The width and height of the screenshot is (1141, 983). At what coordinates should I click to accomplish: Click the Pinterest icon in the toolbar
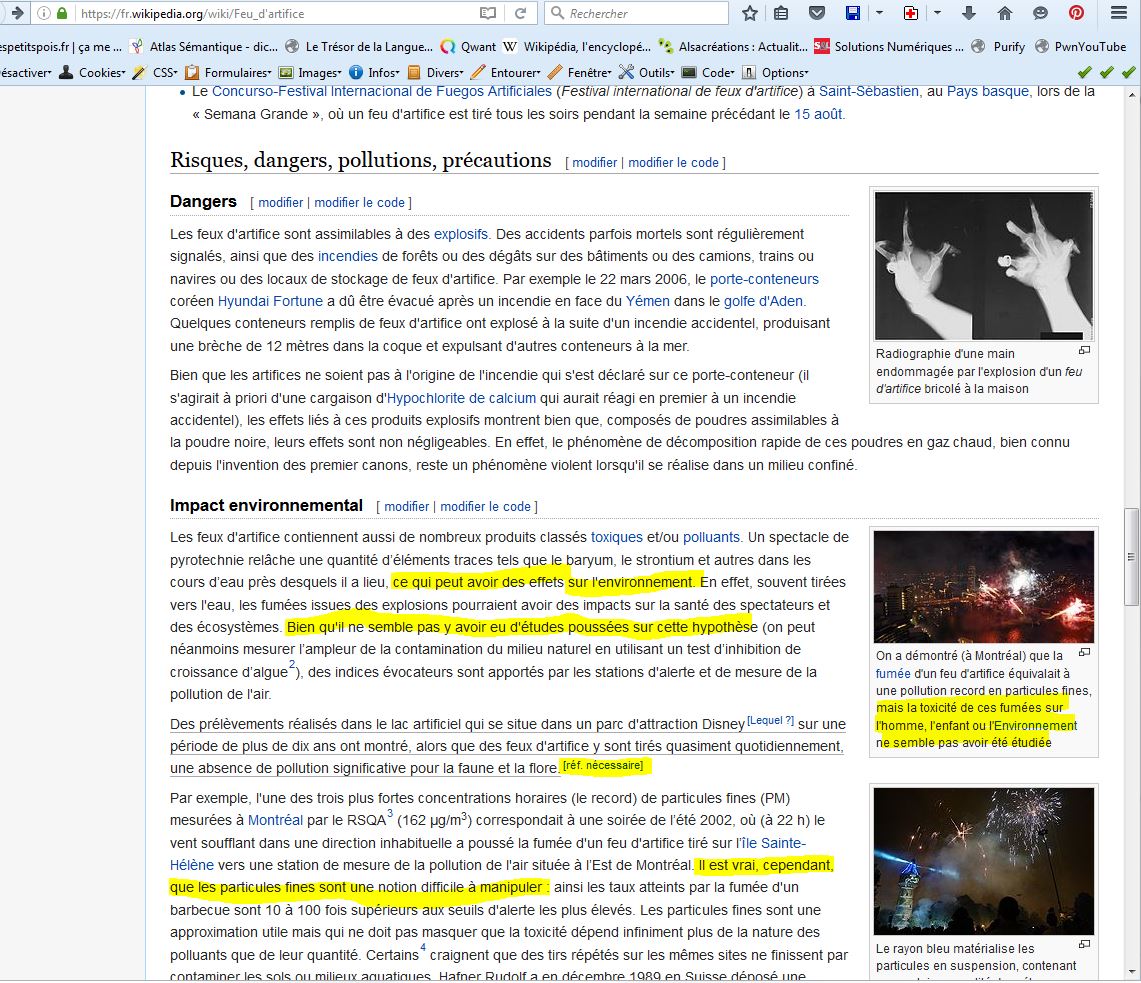point(1076,13)
